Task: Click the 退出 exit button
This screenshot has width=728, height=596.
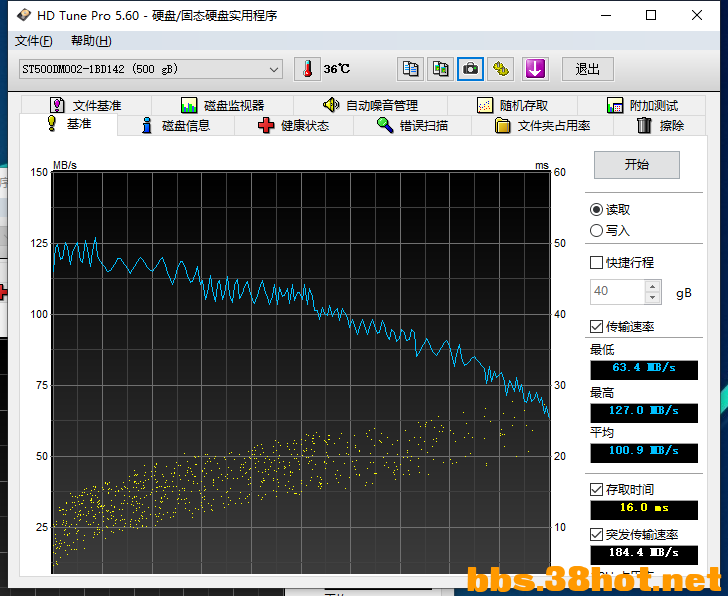Action: pos(588,69)
